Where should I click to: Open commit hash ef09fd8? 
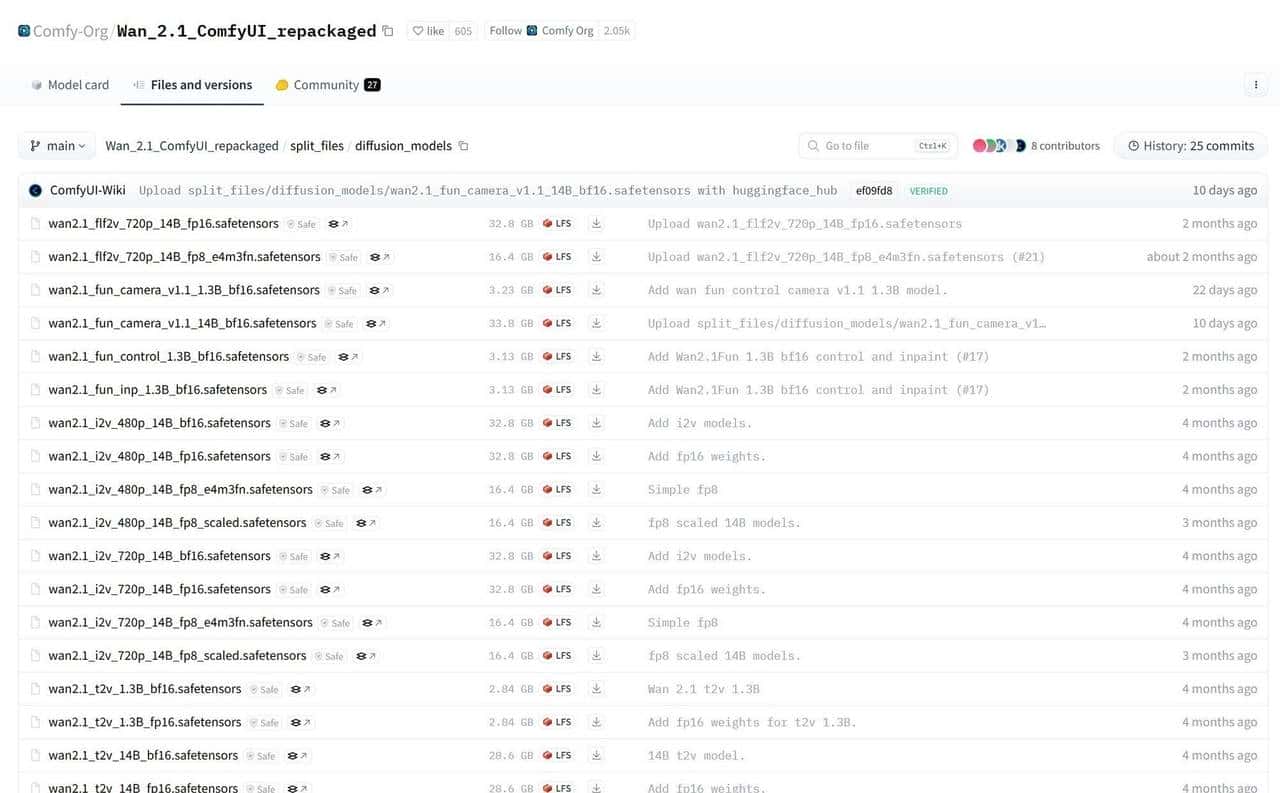(873, 190)
